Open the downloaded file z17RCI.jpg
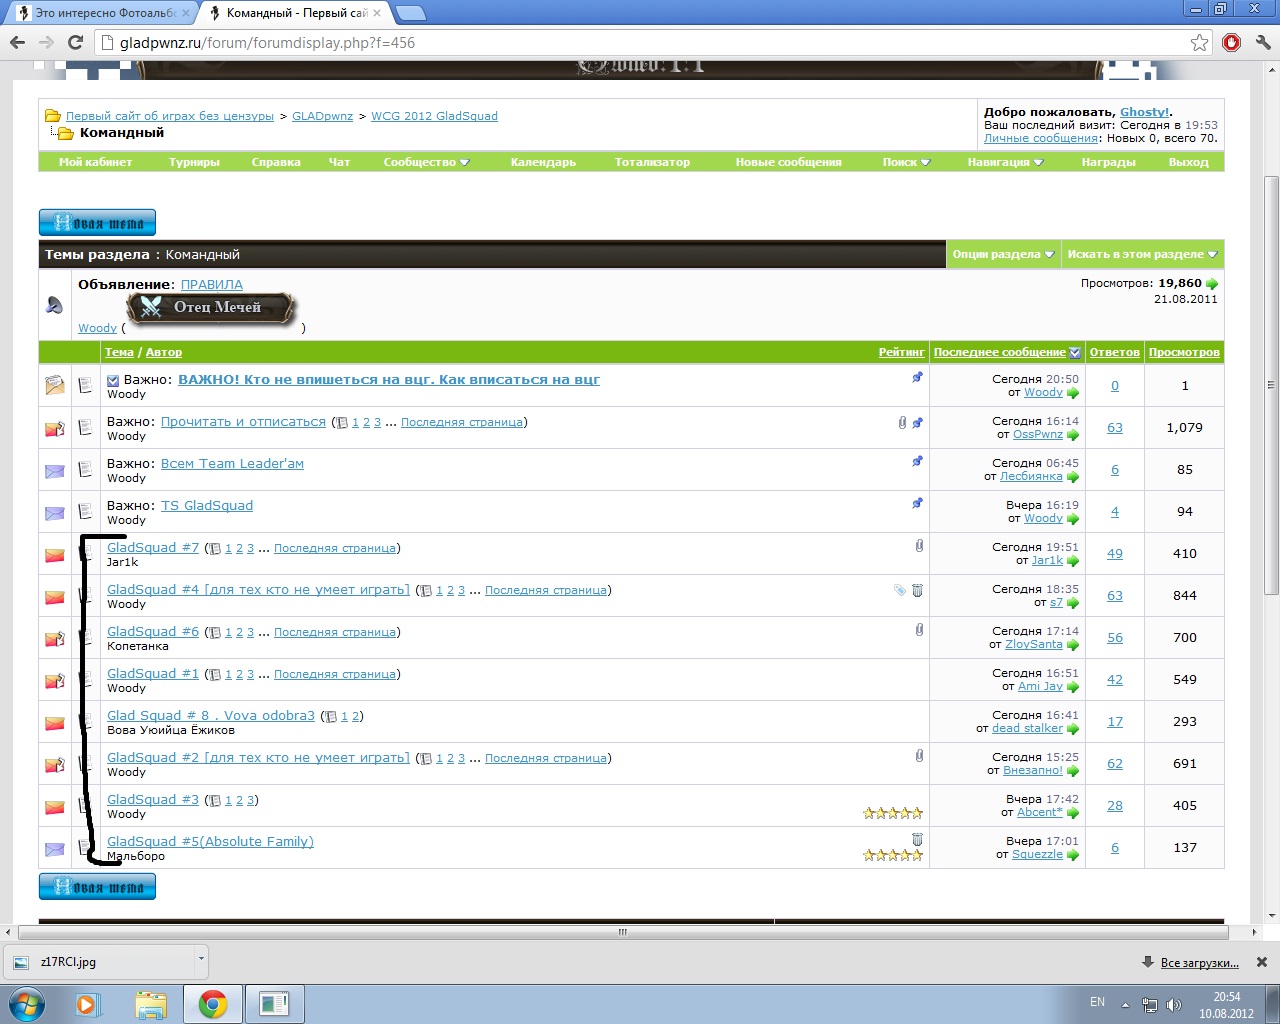 [100, 962]
